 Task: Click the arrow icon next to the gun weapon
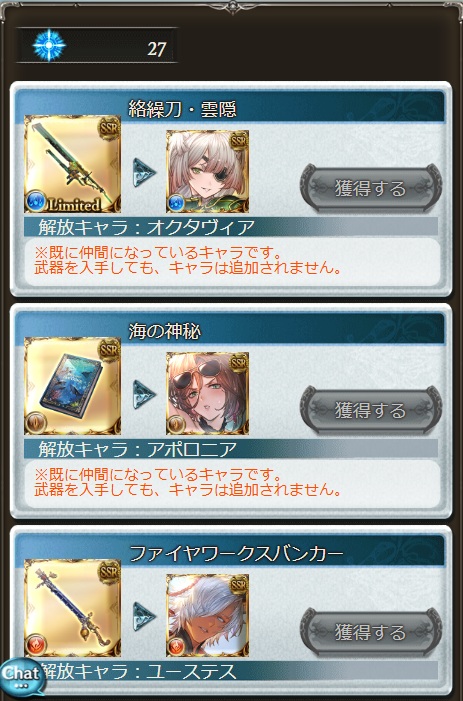click(x=144, y=617)
